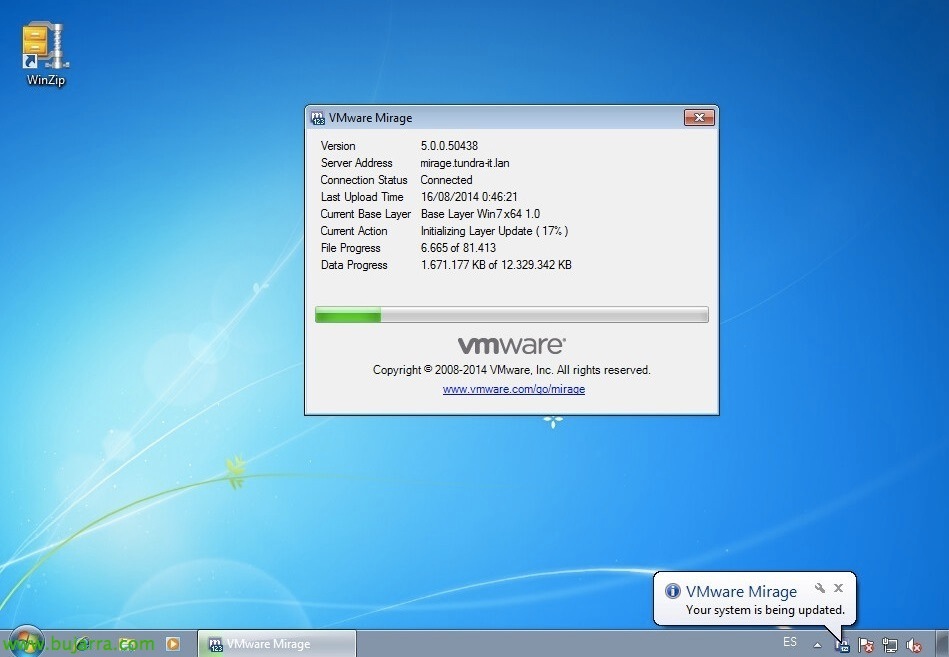
Task: Click the Last Upload Time label
Action: pyautogui.click(x=362, y=197)
